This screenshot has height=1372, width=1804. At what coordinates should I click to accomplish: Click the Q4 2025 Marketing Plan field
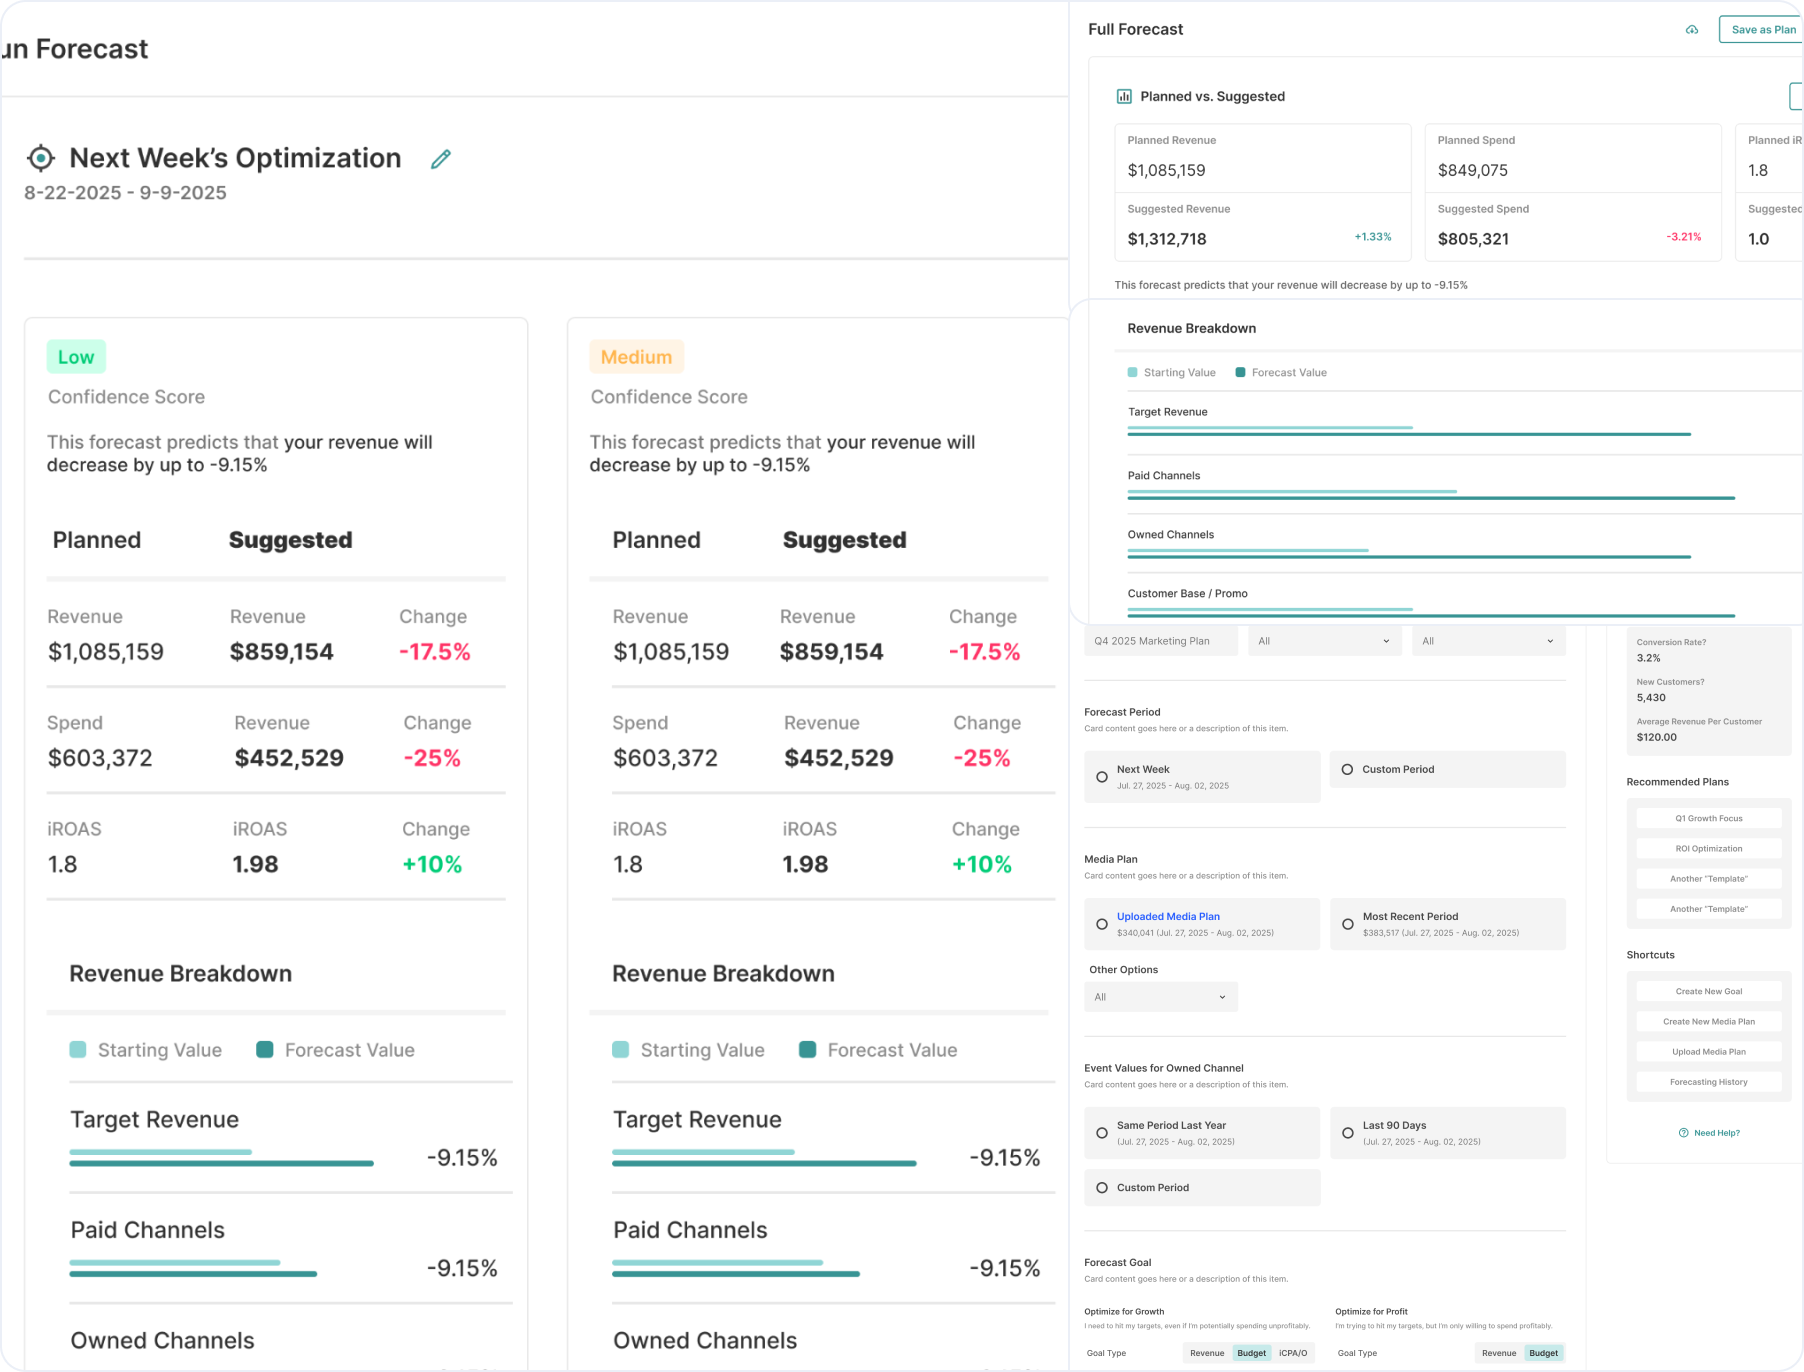[1160, 641]
